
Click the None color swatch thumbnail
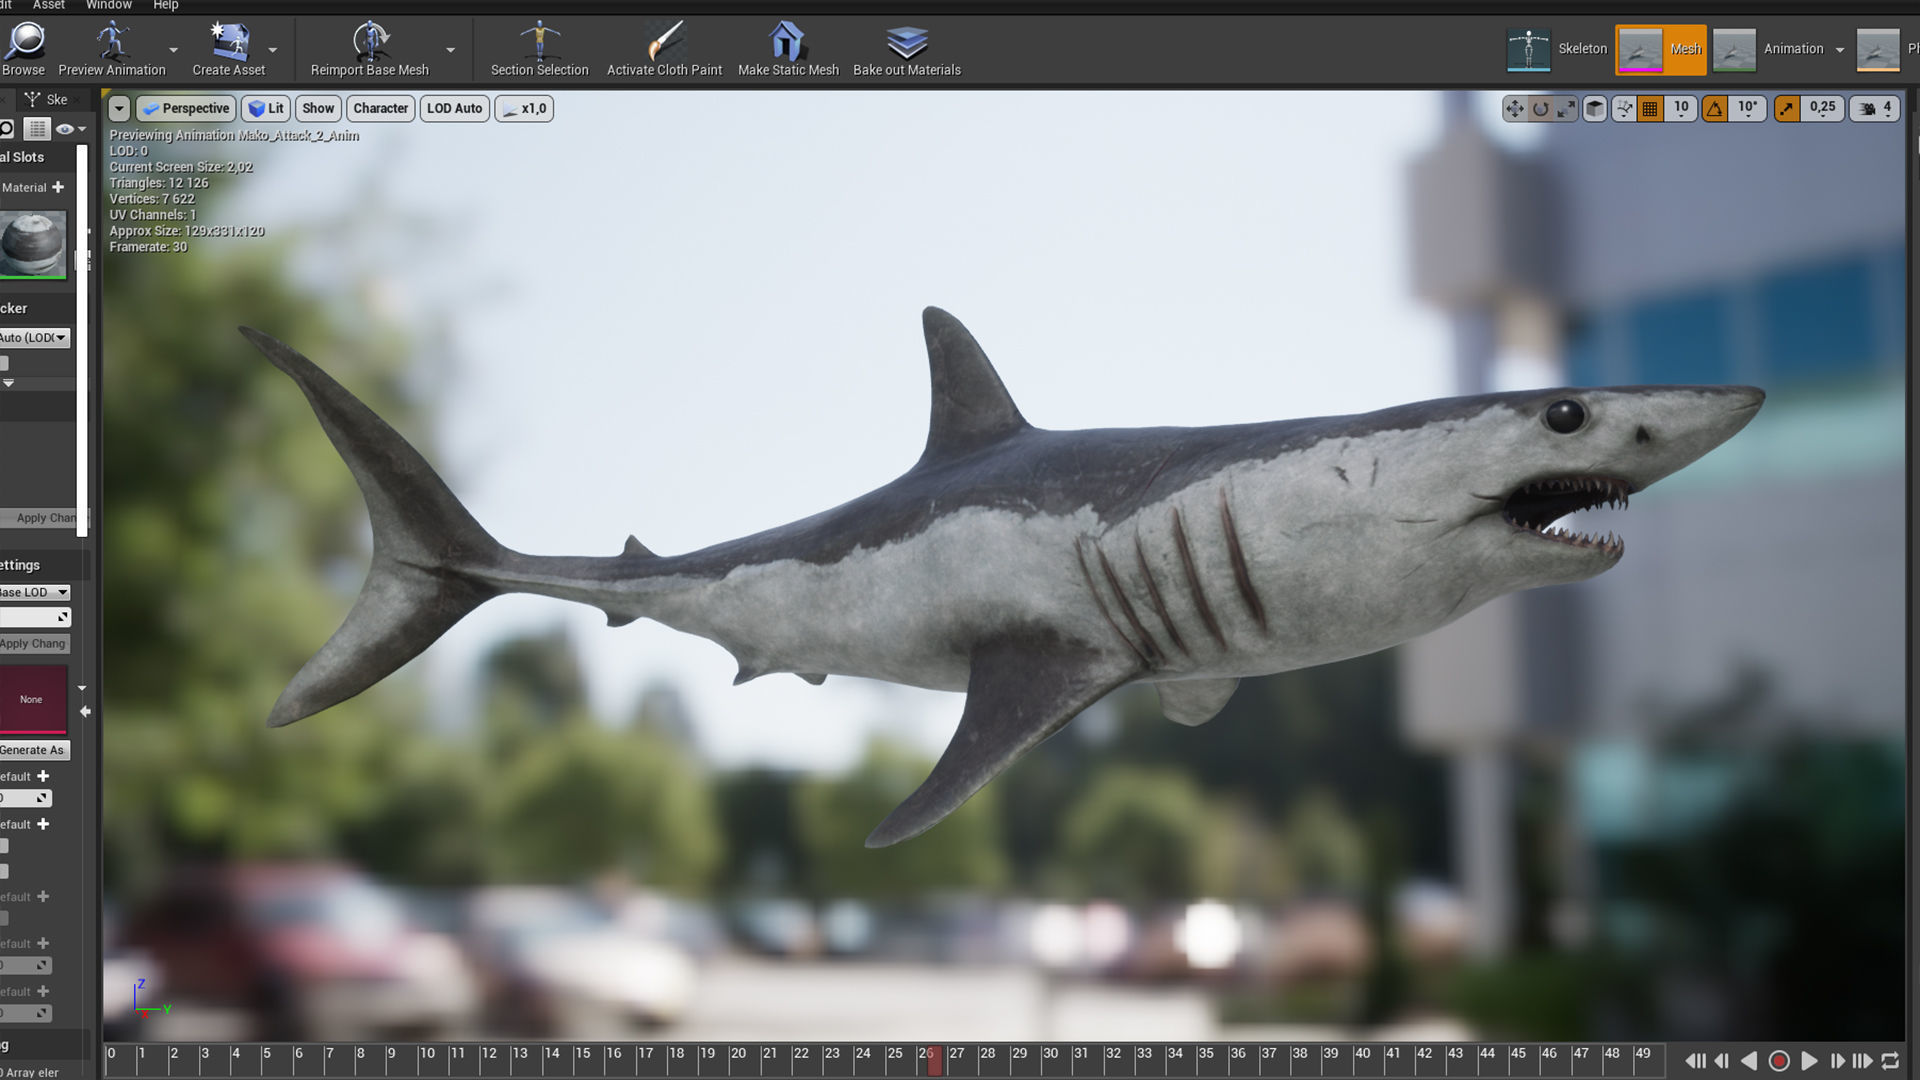32,699
